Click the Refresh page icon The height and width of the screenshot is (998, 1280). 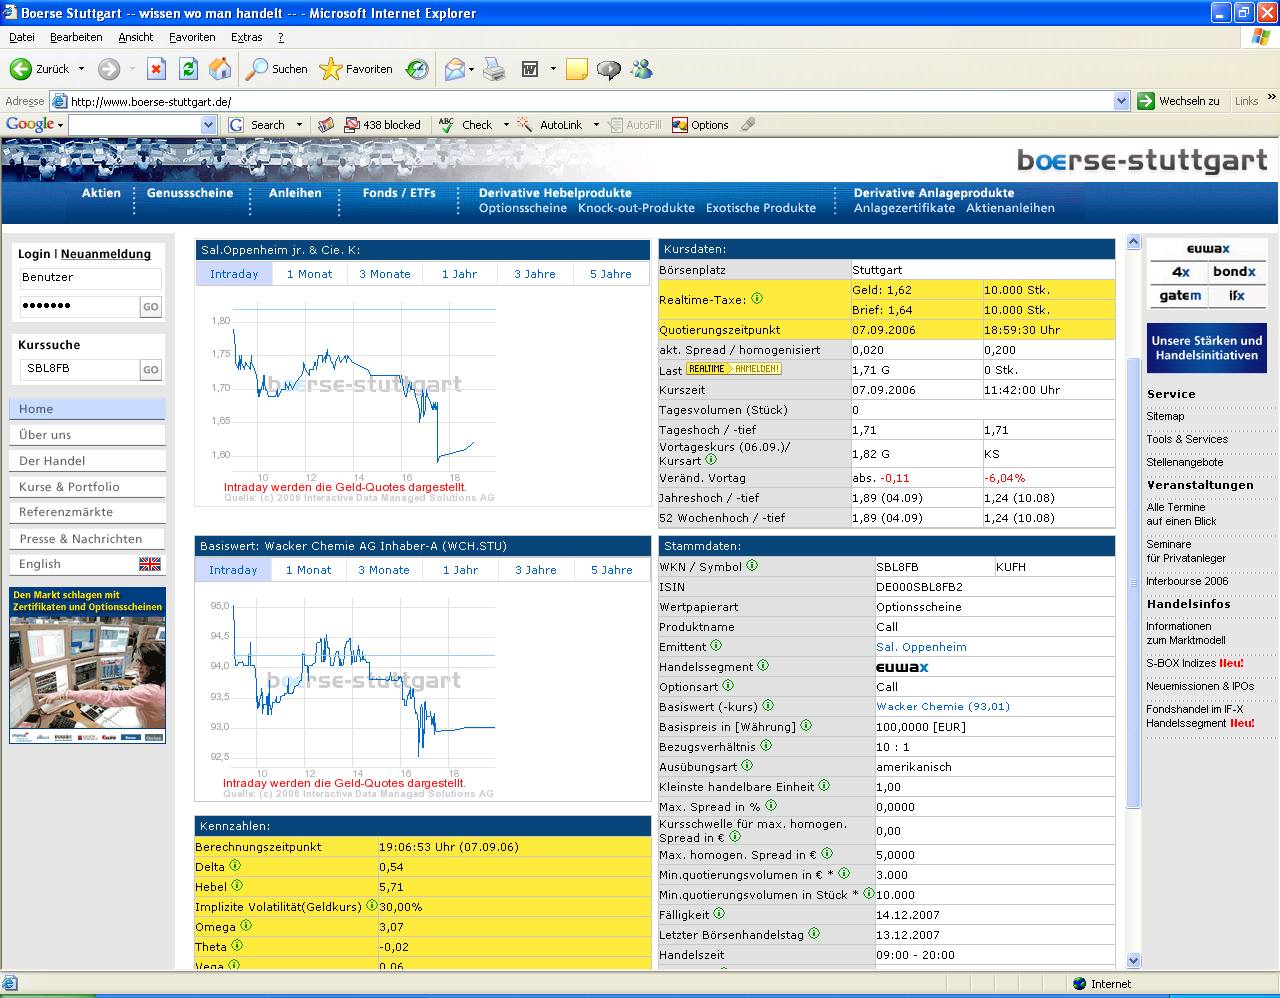tap(188, 69)
